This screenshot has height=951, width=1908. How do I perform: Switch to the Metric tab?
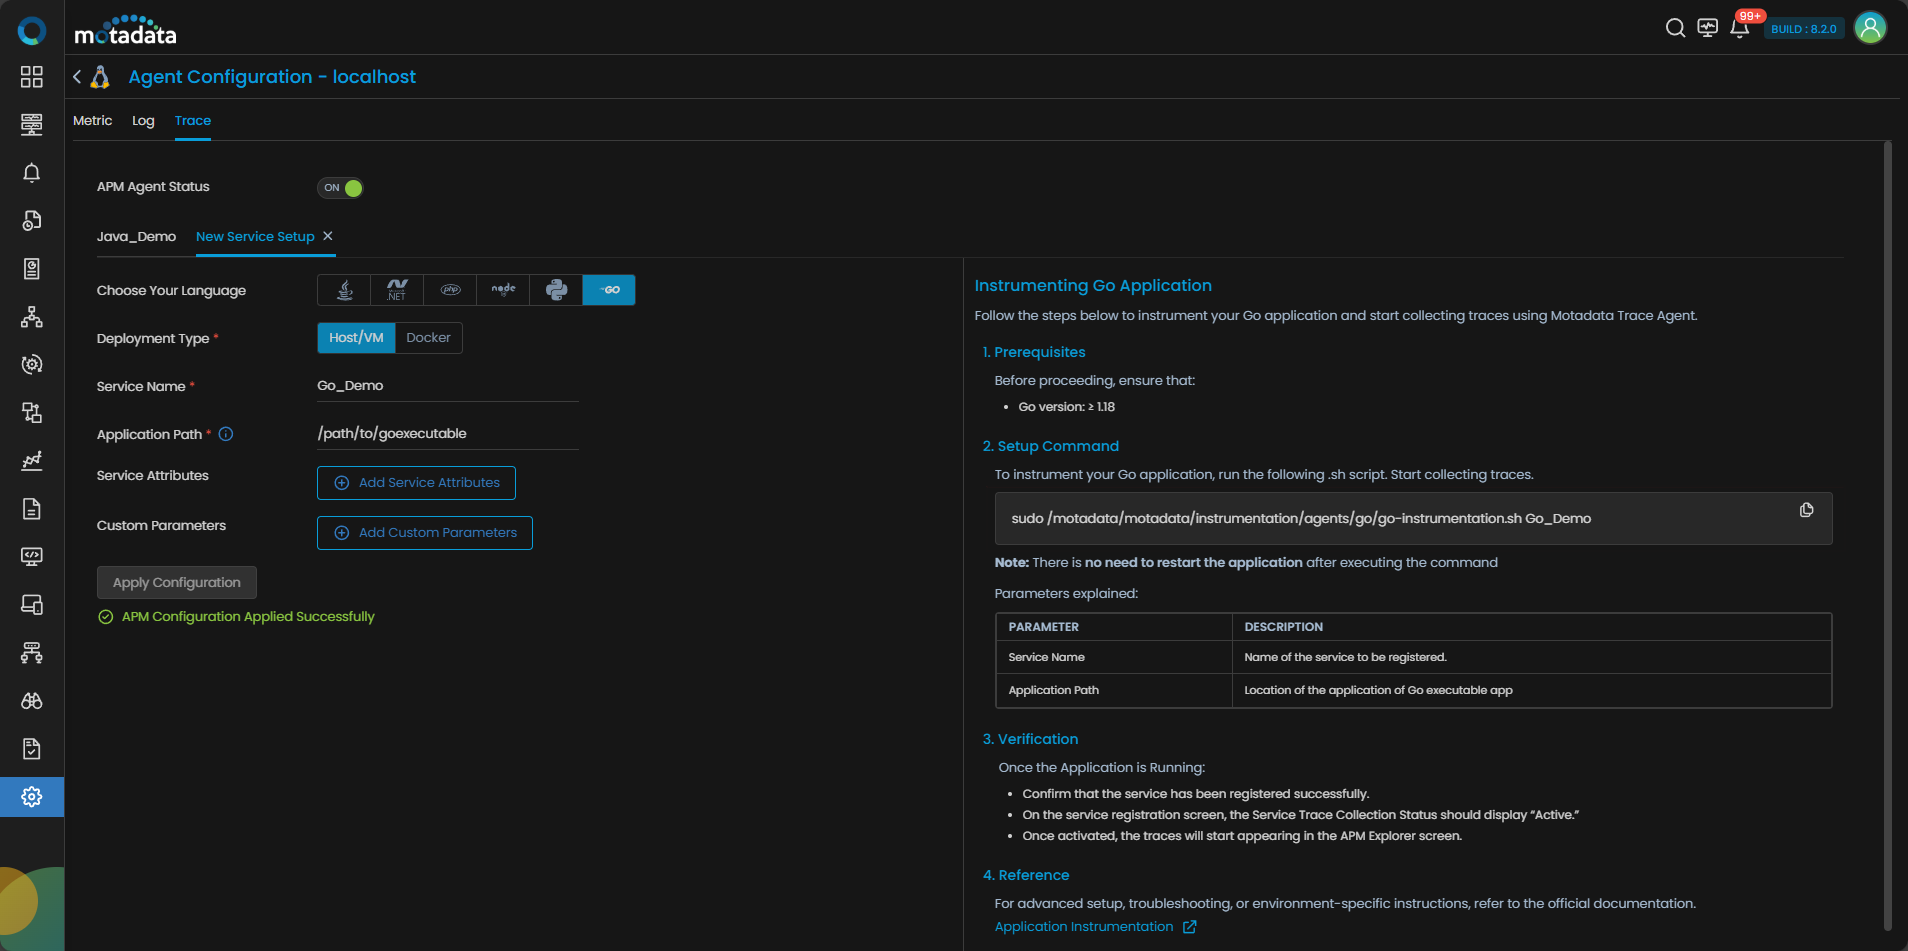tap(92, 121)
